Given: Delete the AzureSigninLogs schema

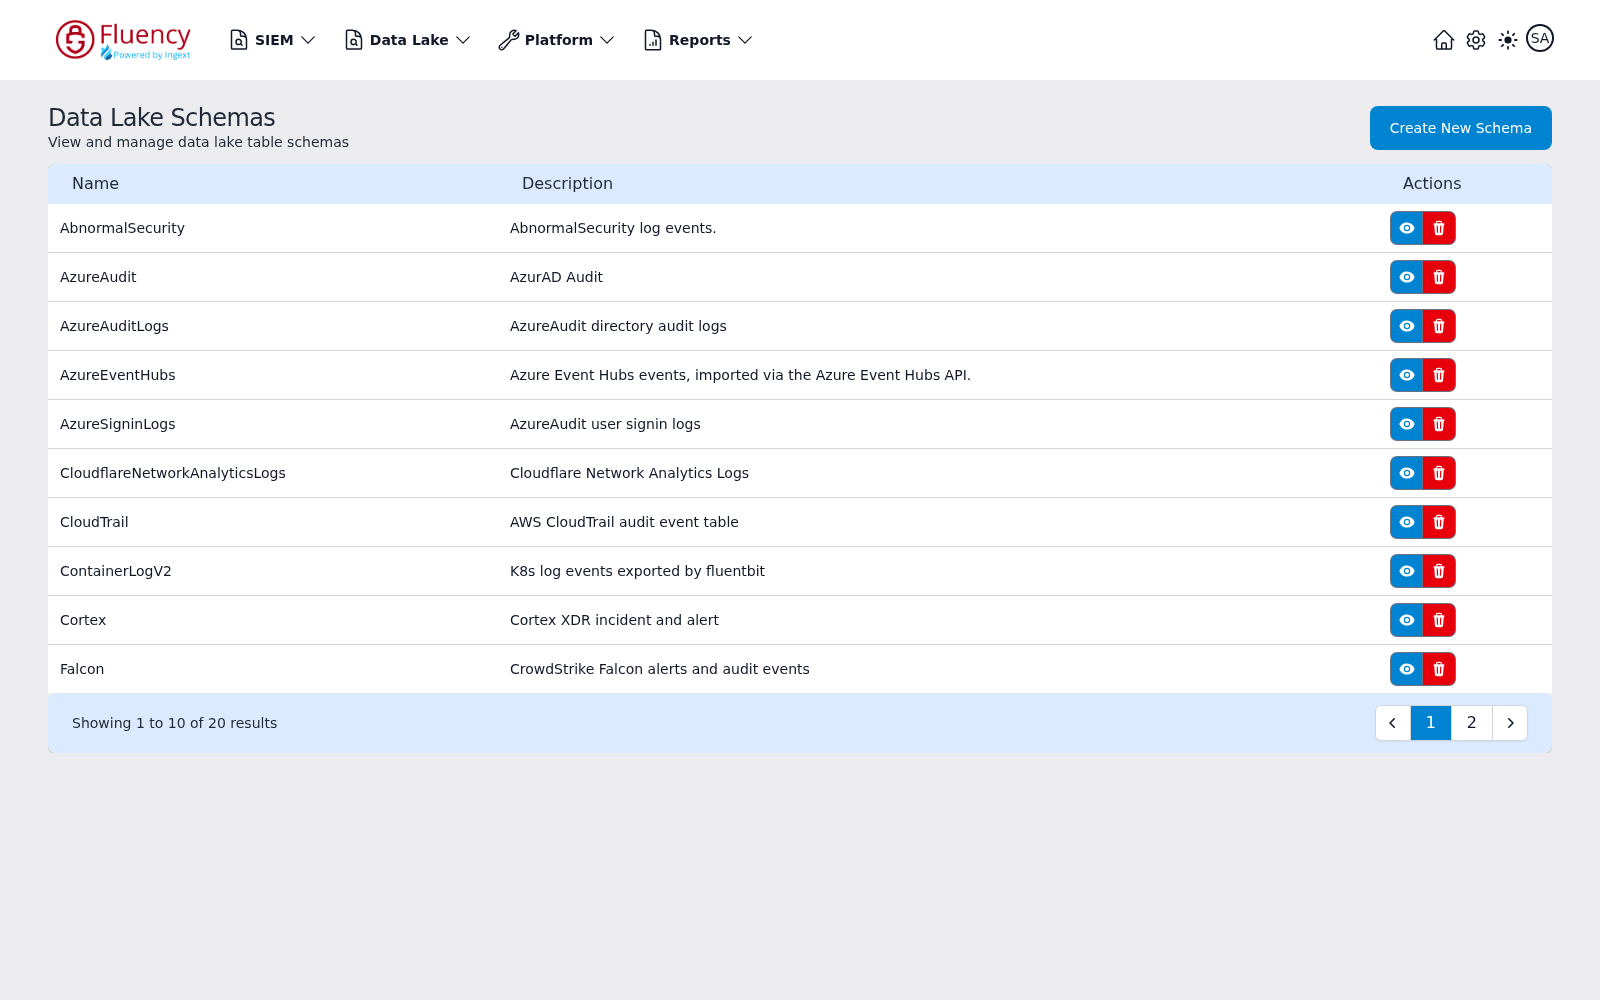Looking at the screenshot, I should coord(1439,424).
